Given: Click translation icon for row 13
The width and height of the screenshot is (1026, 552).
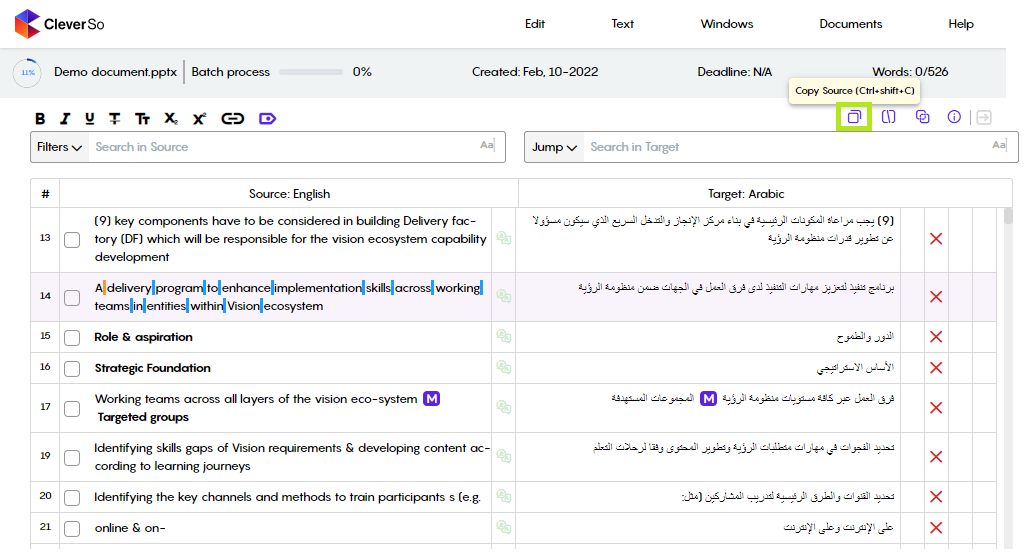Looking at the screenshot, I should [x=503, y=238].
